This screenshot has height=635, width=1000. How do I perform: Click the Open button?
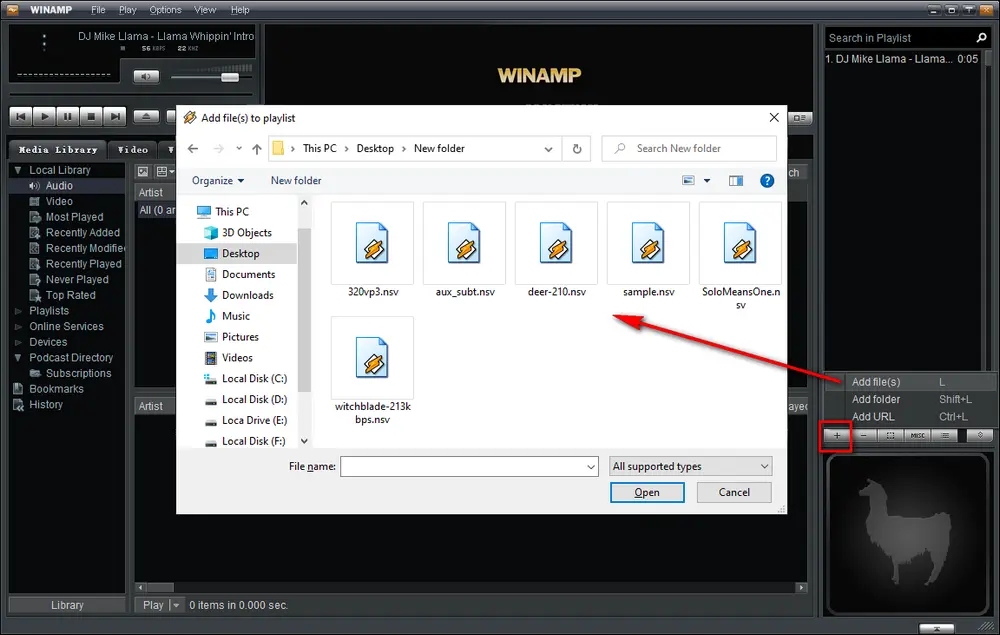(x=647, y=492)
